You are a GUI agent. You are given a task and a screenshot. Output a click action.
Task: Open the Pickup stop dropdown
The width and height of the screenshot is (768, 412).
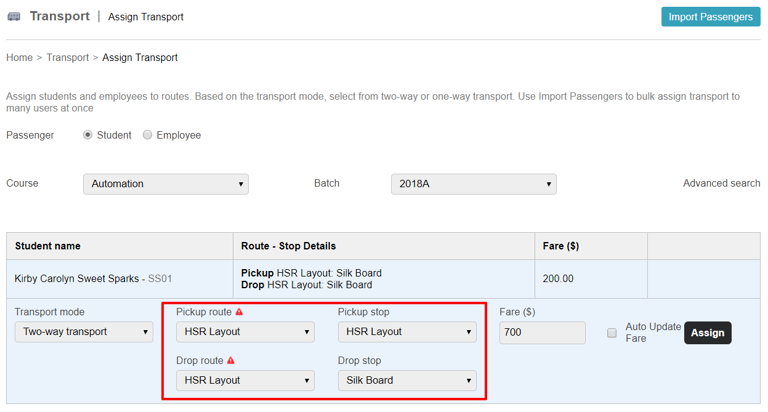[x=407, y=332]
